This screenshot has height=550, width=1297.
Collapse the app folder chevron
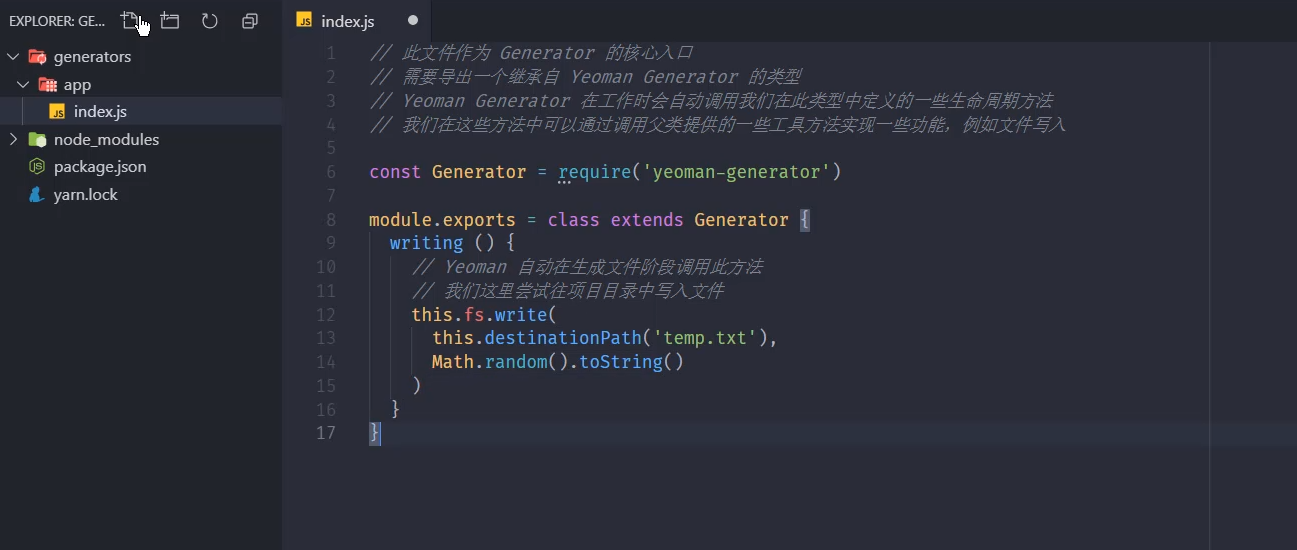tap(23, 85)
